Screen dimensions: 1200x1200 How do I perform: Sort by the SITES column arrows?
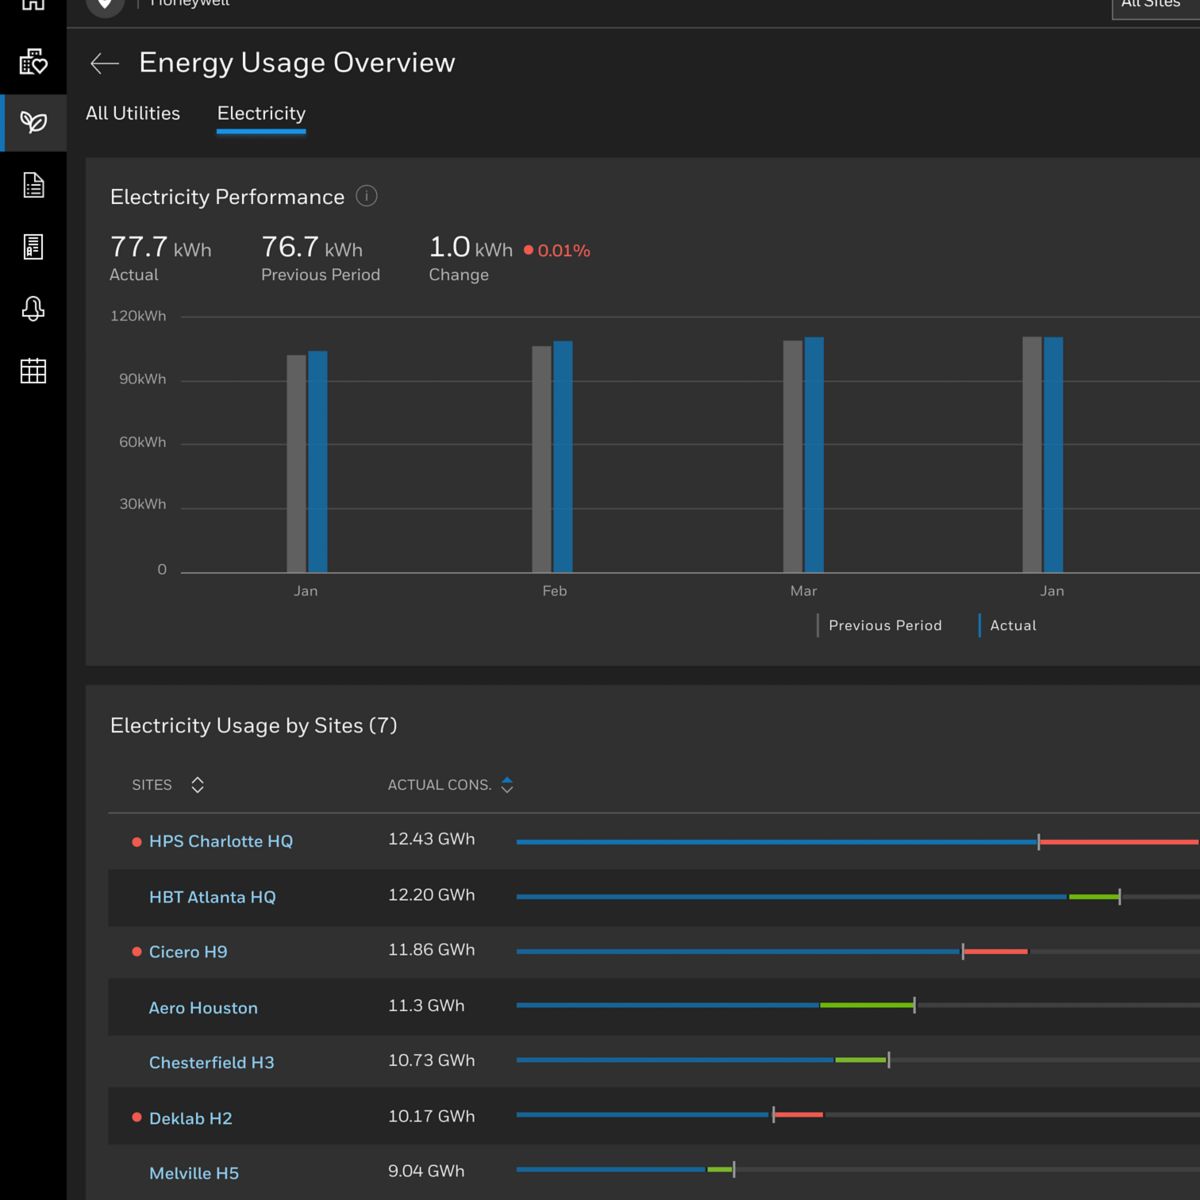(x=197, y=785)
